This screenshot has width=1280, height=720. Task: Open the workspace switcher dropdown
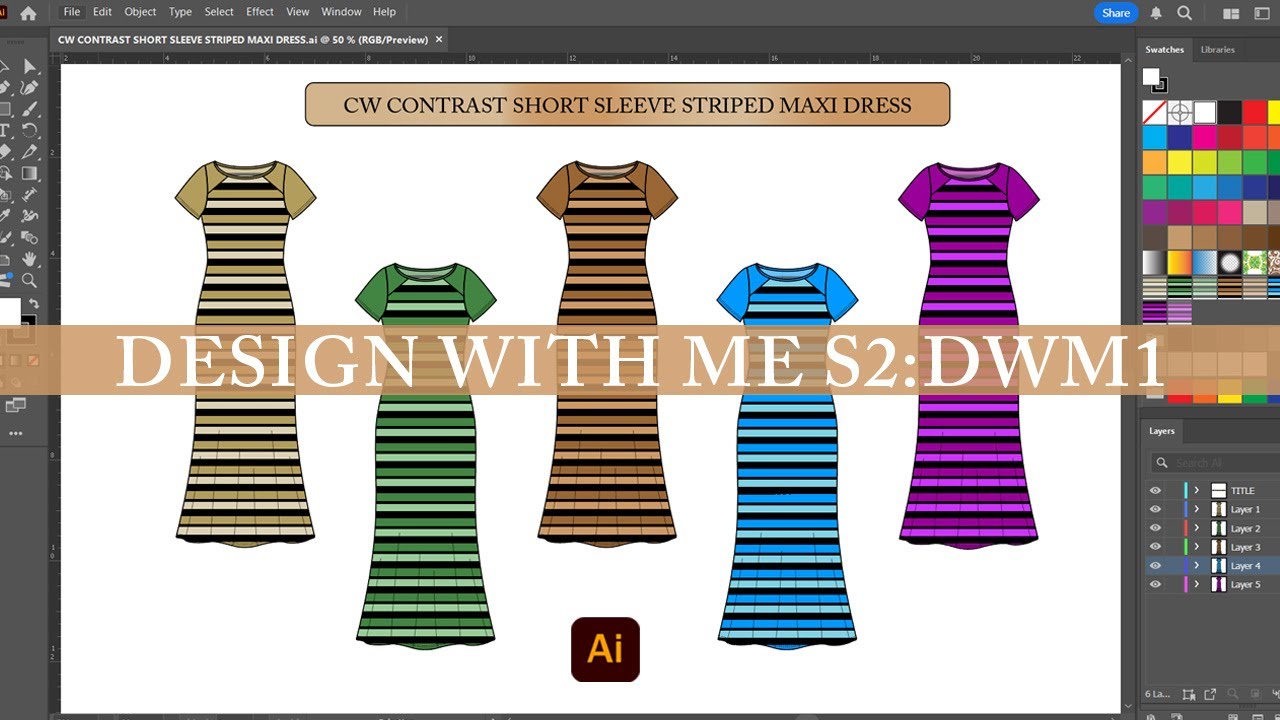(x=1261, y=13)
